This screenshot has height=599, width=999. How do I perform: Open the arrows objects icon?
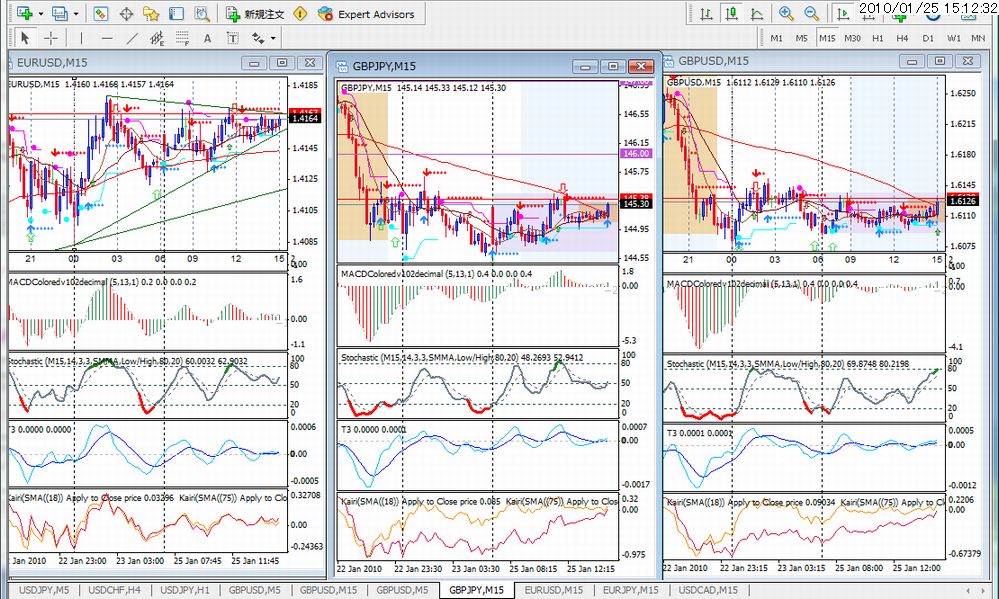pyautogui.click(x=257, y=38)
